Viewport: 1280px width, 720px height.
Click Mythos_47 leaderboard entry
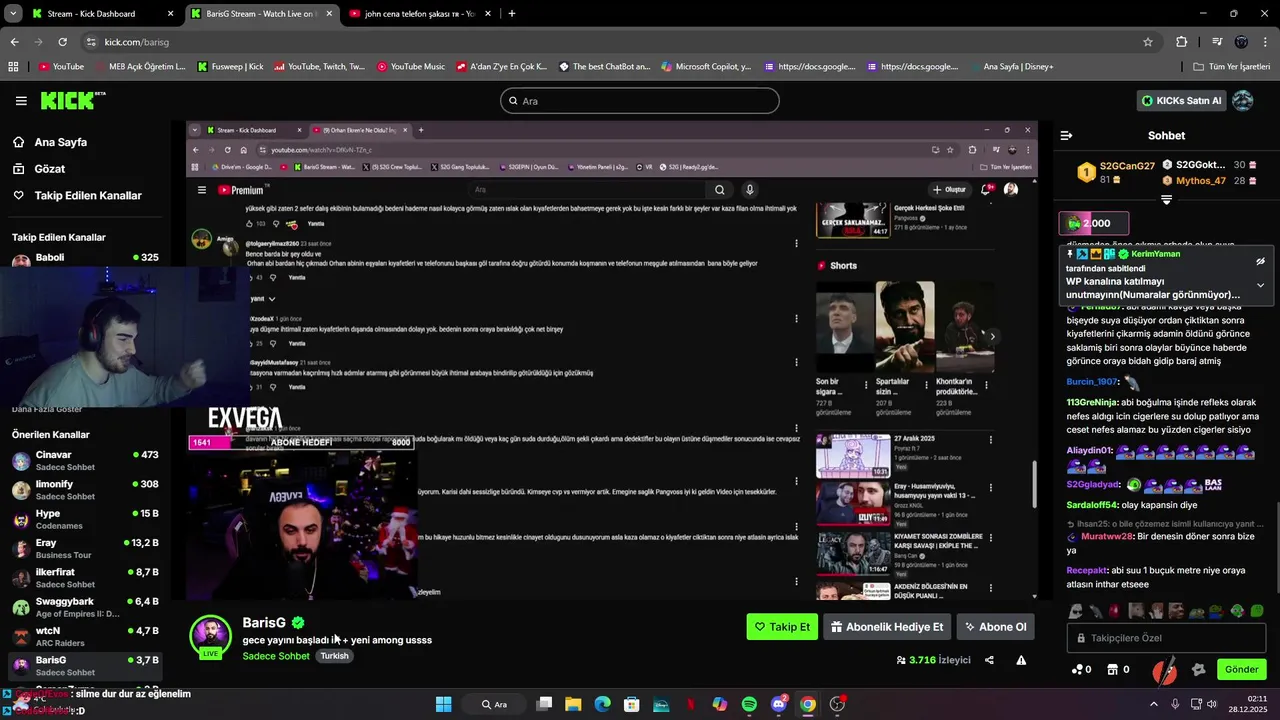1201,181
